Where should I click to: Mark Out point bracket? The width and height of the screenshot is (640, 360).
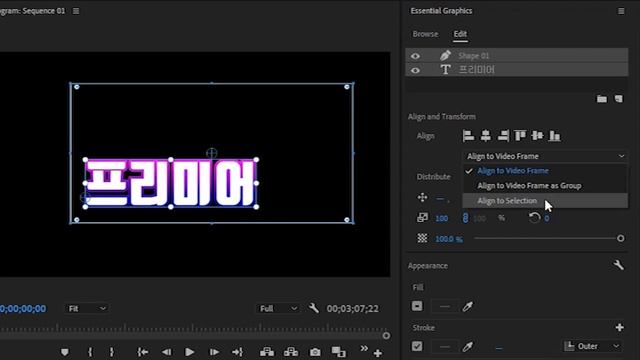click(112, 352)
